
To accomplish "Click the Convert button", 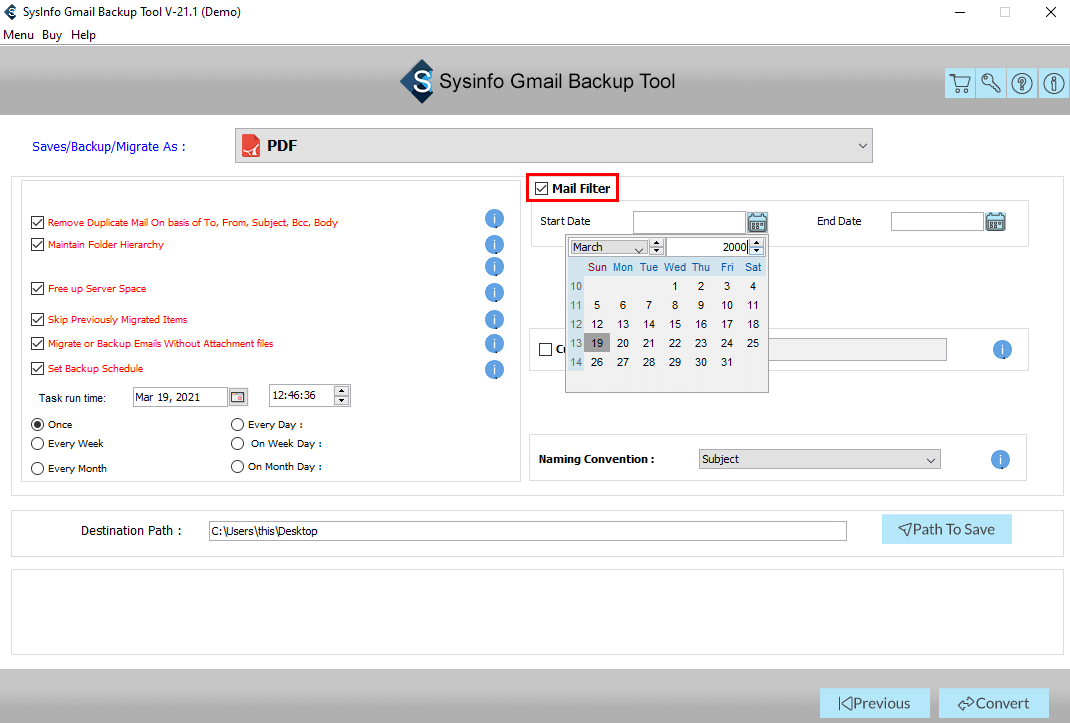I will 994,703.
